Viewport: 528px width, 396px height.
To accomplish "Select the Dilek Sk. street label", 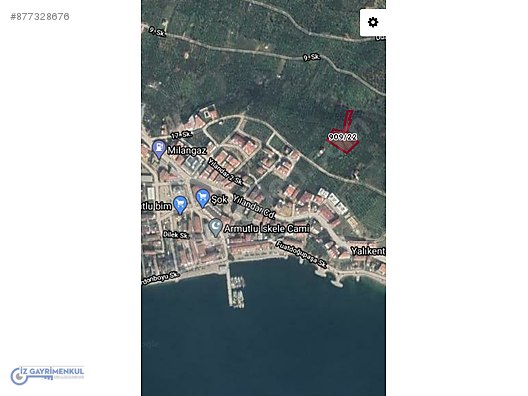I will tap(175, 235).
